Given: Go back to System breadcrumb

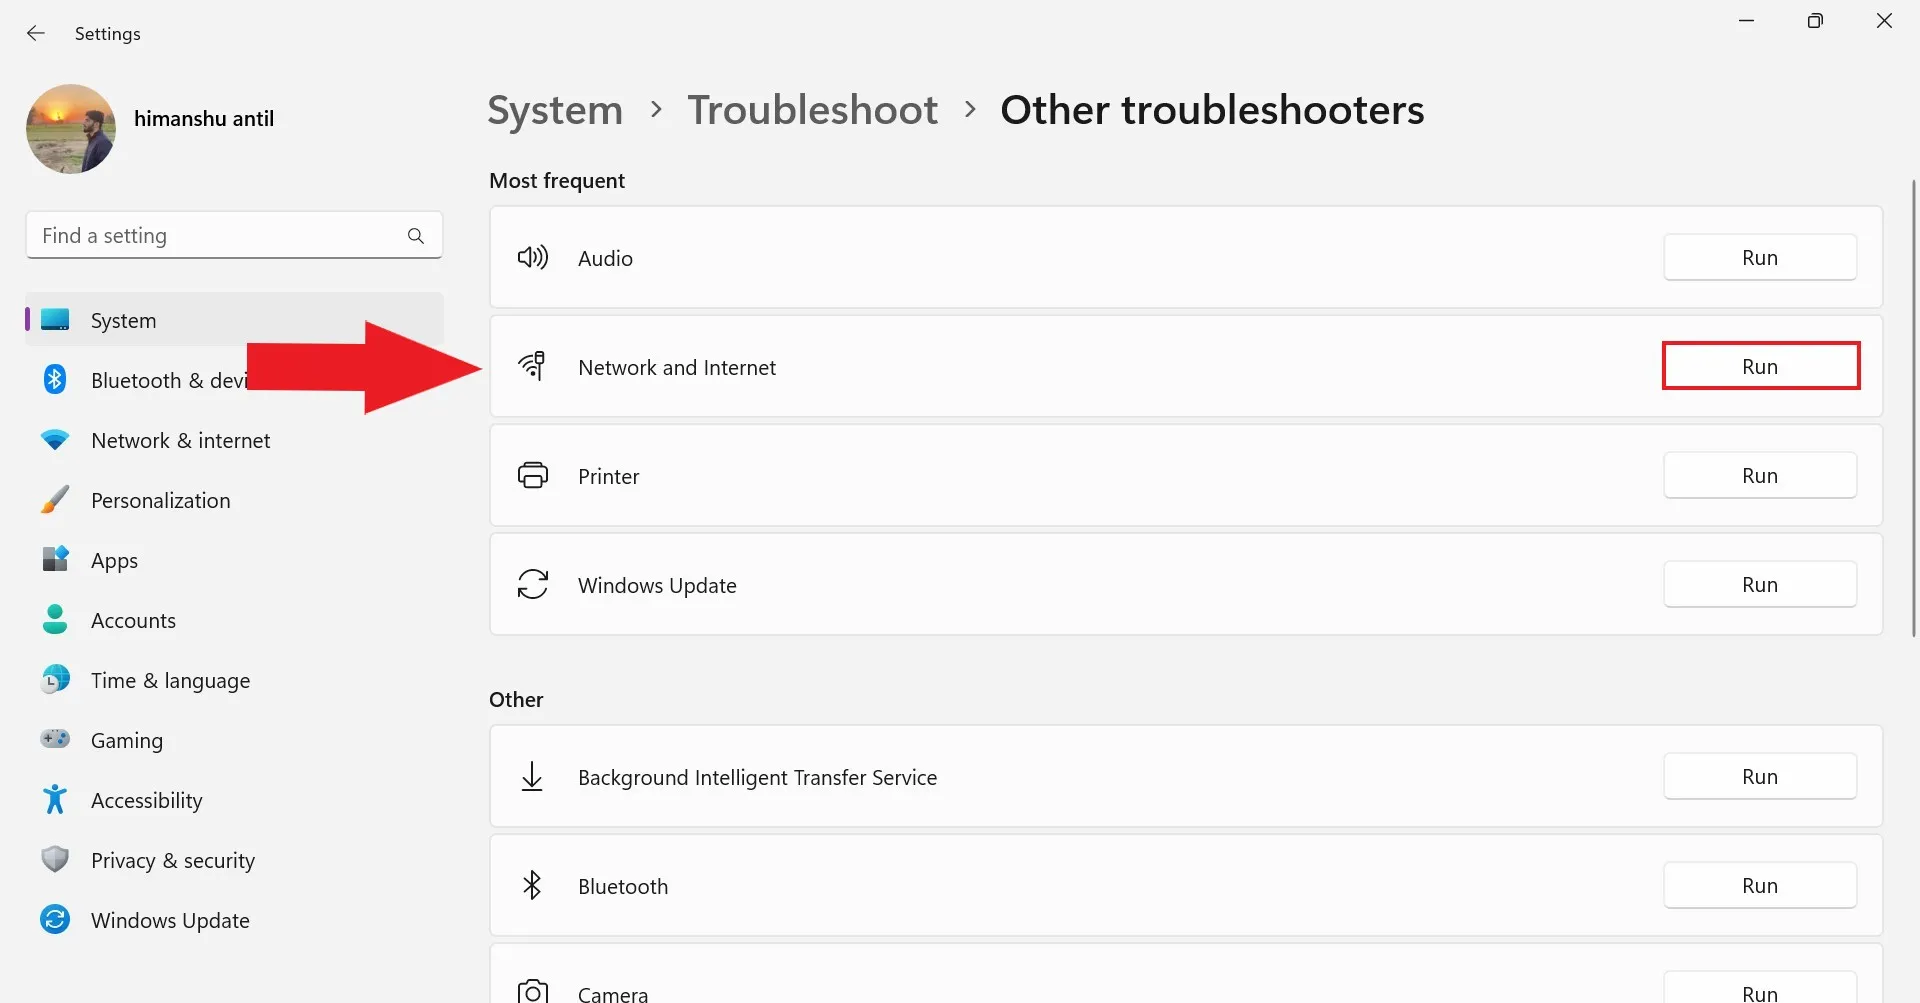Looking at the screenshot, I should [555, 110].
